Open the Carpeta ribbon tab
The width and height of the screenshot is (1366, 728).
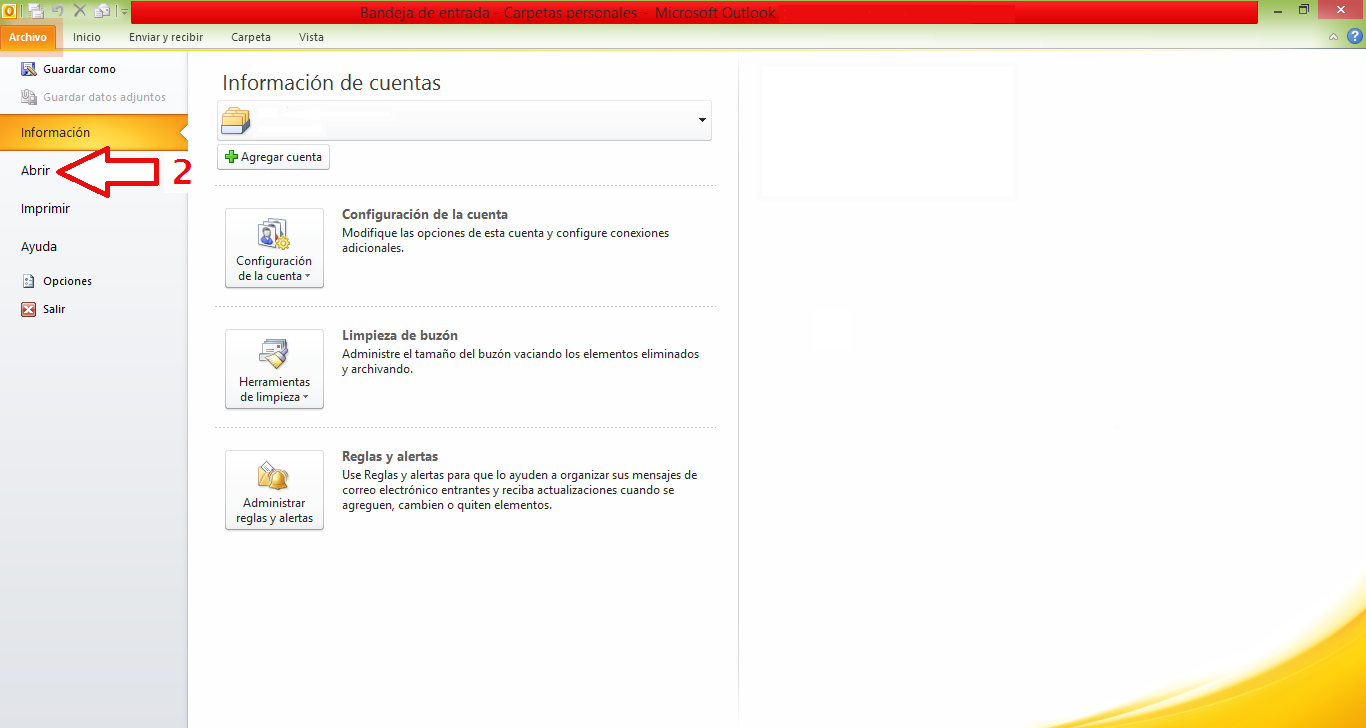coord(251,37)
